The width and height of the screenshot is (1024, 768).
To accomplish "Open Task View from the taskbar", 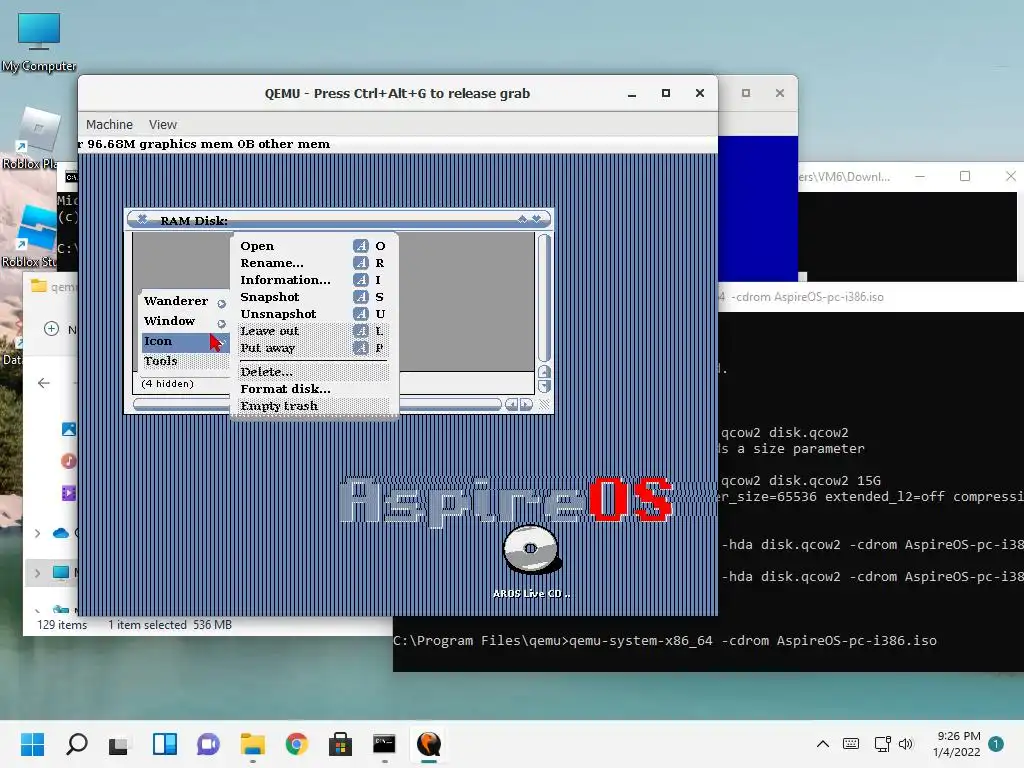I will (x=120, y=744).
